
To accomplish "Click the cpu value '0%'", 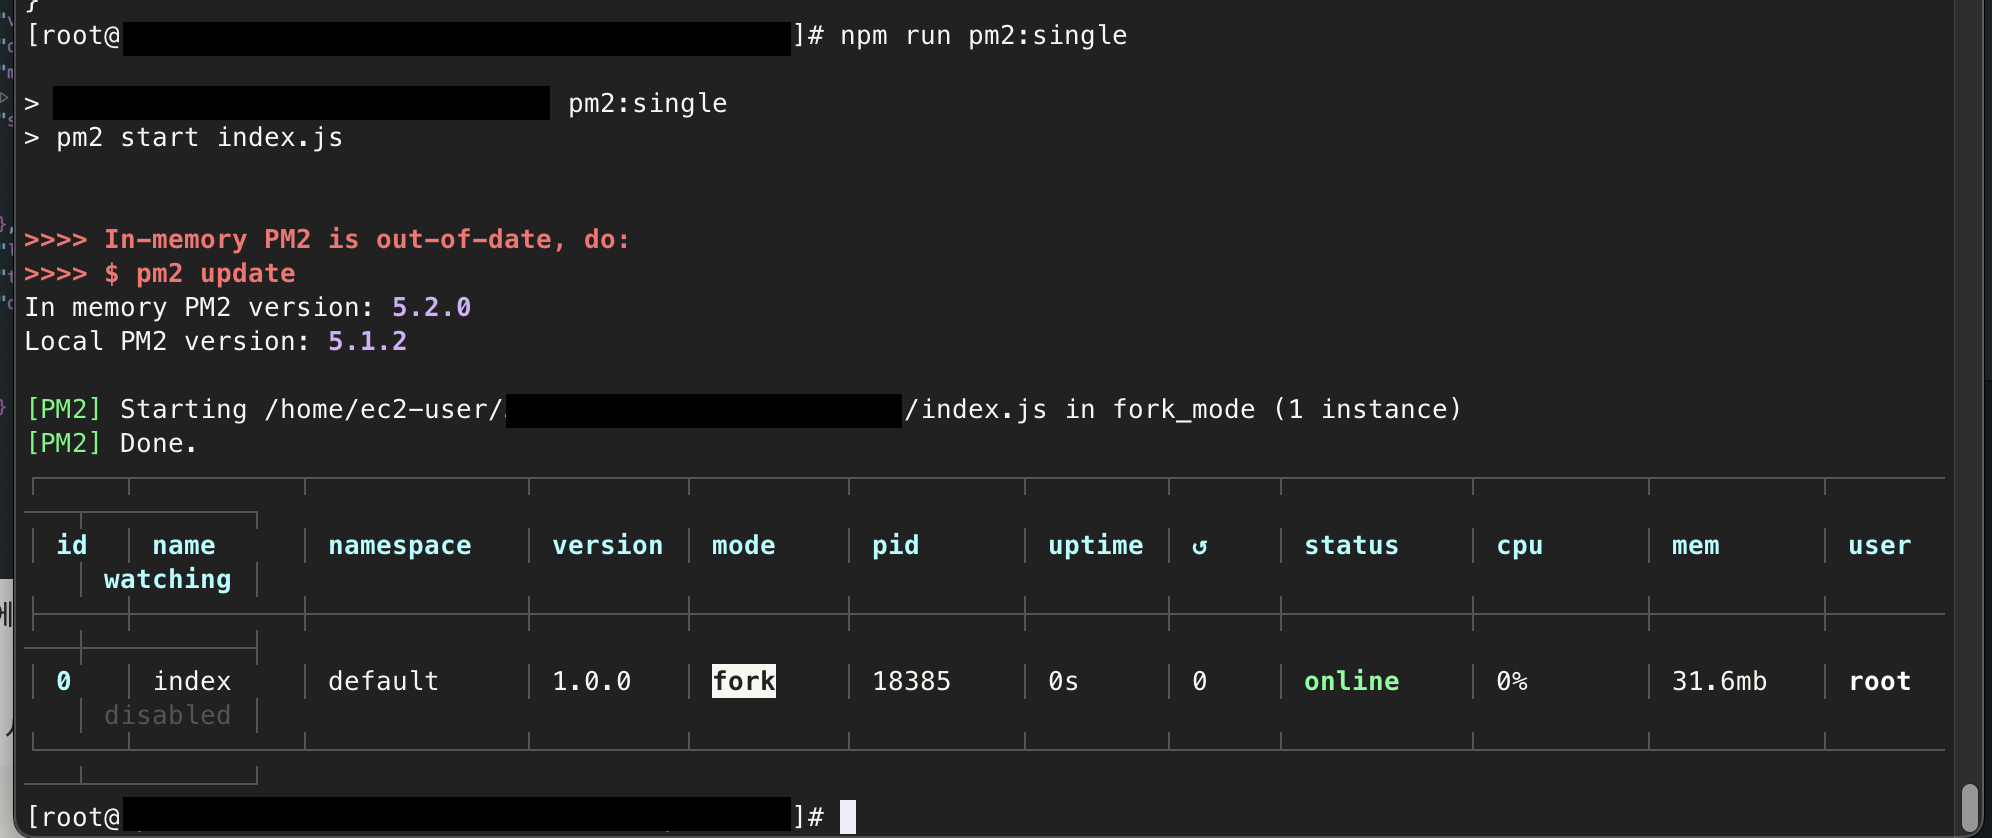I will coord(1511,681).
